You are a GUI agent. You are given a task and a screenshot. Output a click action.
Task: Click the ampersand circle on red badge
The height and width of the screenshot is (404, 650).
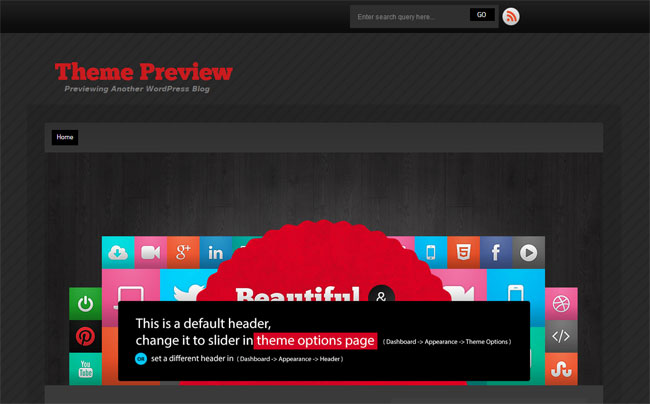click(381, 294)
